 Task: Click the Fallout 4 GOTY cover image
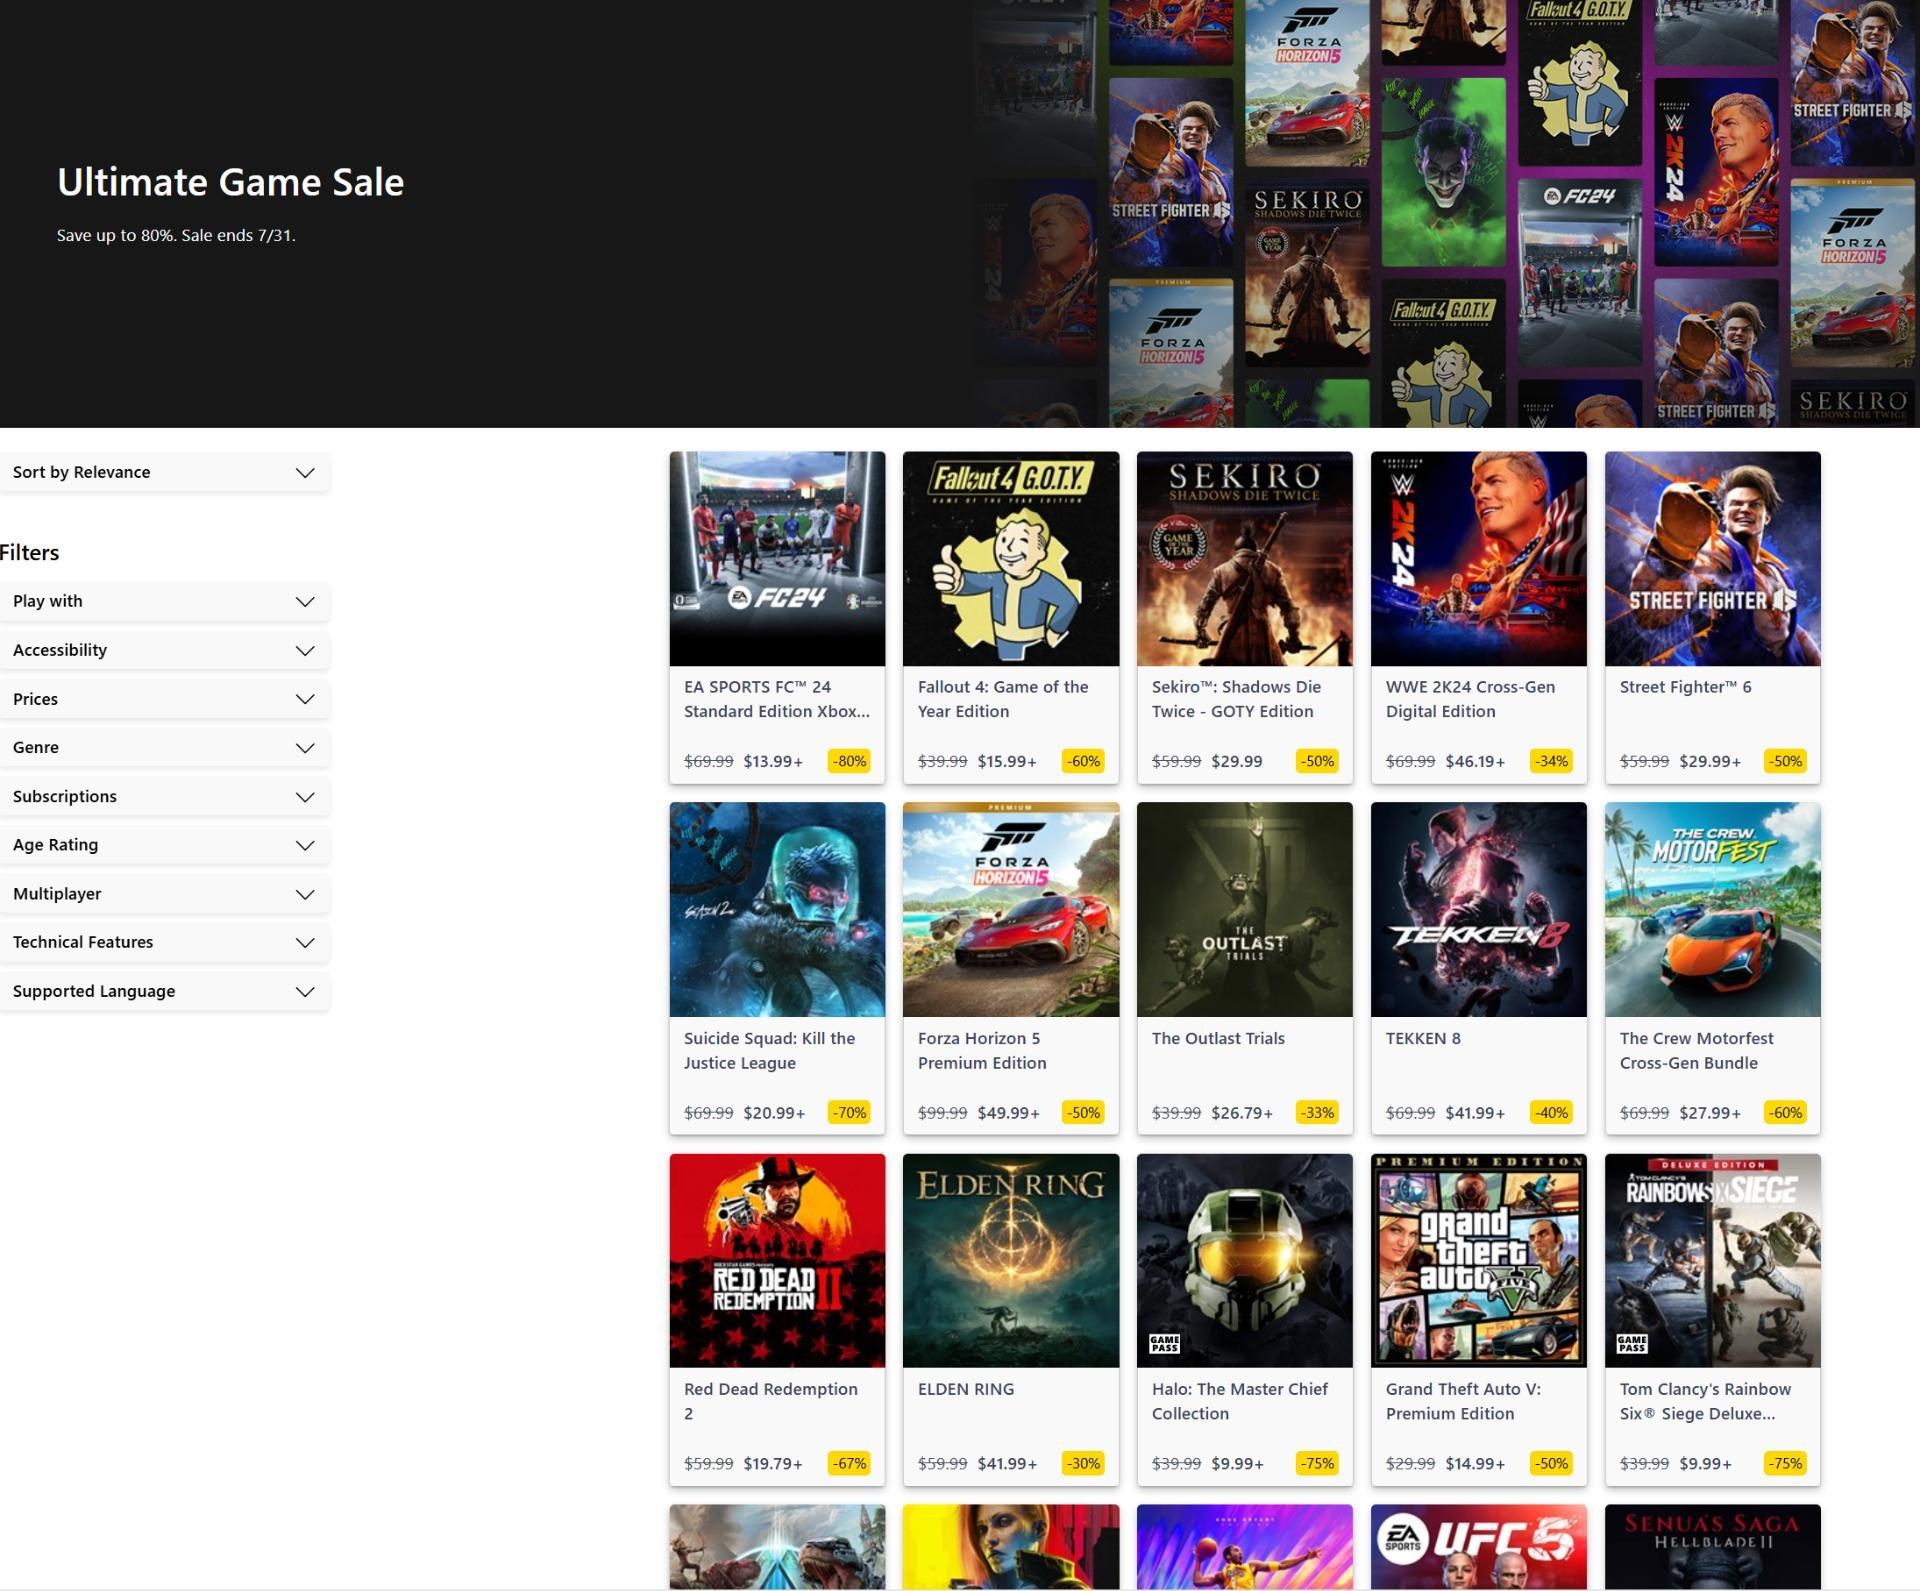click(1010, 558)
